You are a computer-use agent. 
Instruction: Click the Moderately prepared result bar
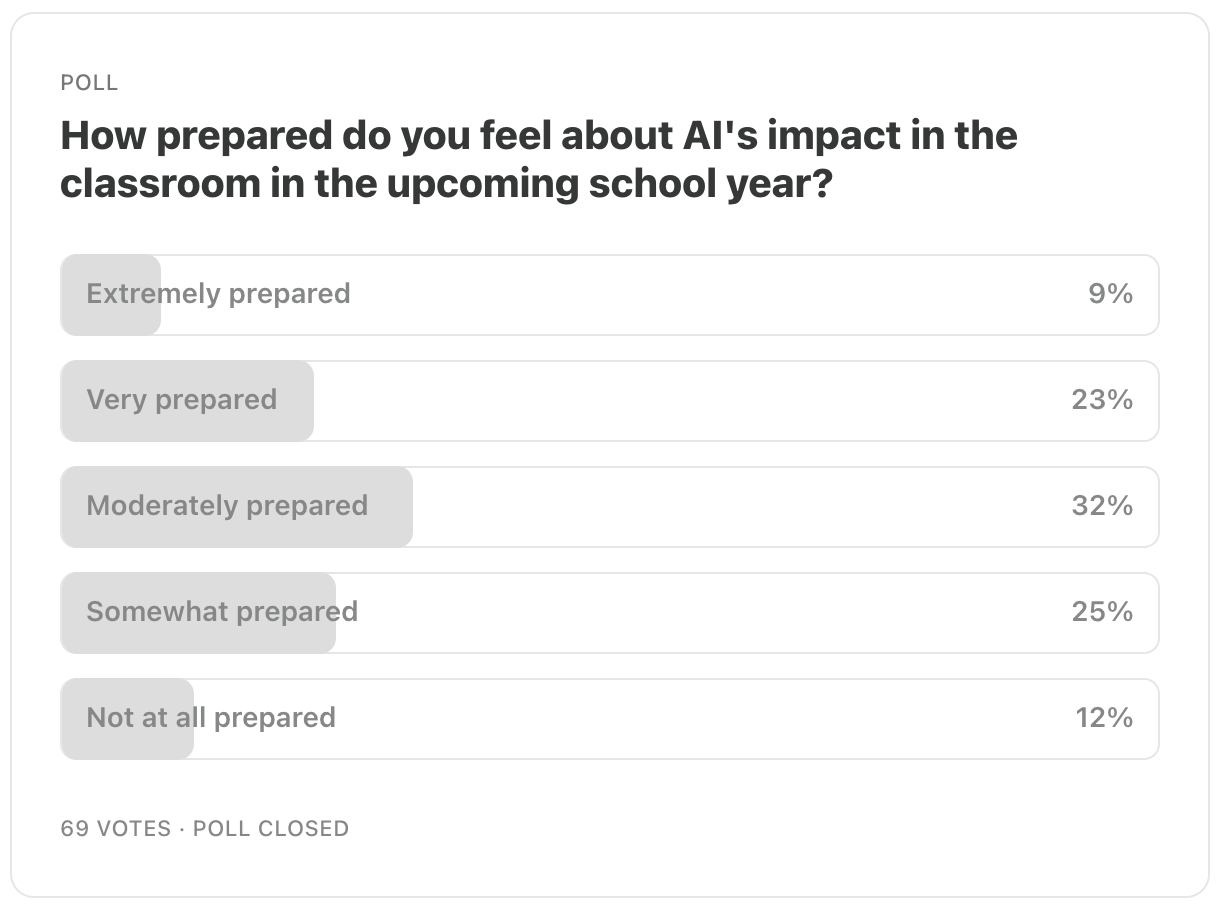[236, 506]
